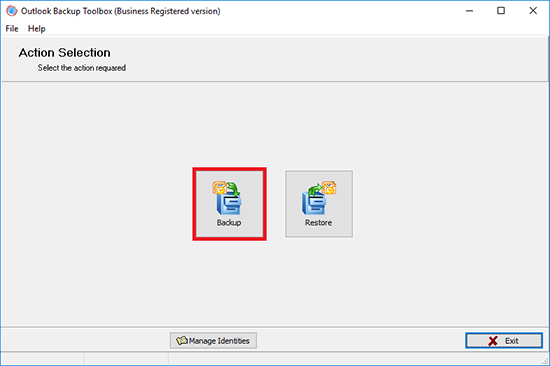Viewport: 550px width, 366px height.
Task: Open the Help menu
Action: (36, 29)
